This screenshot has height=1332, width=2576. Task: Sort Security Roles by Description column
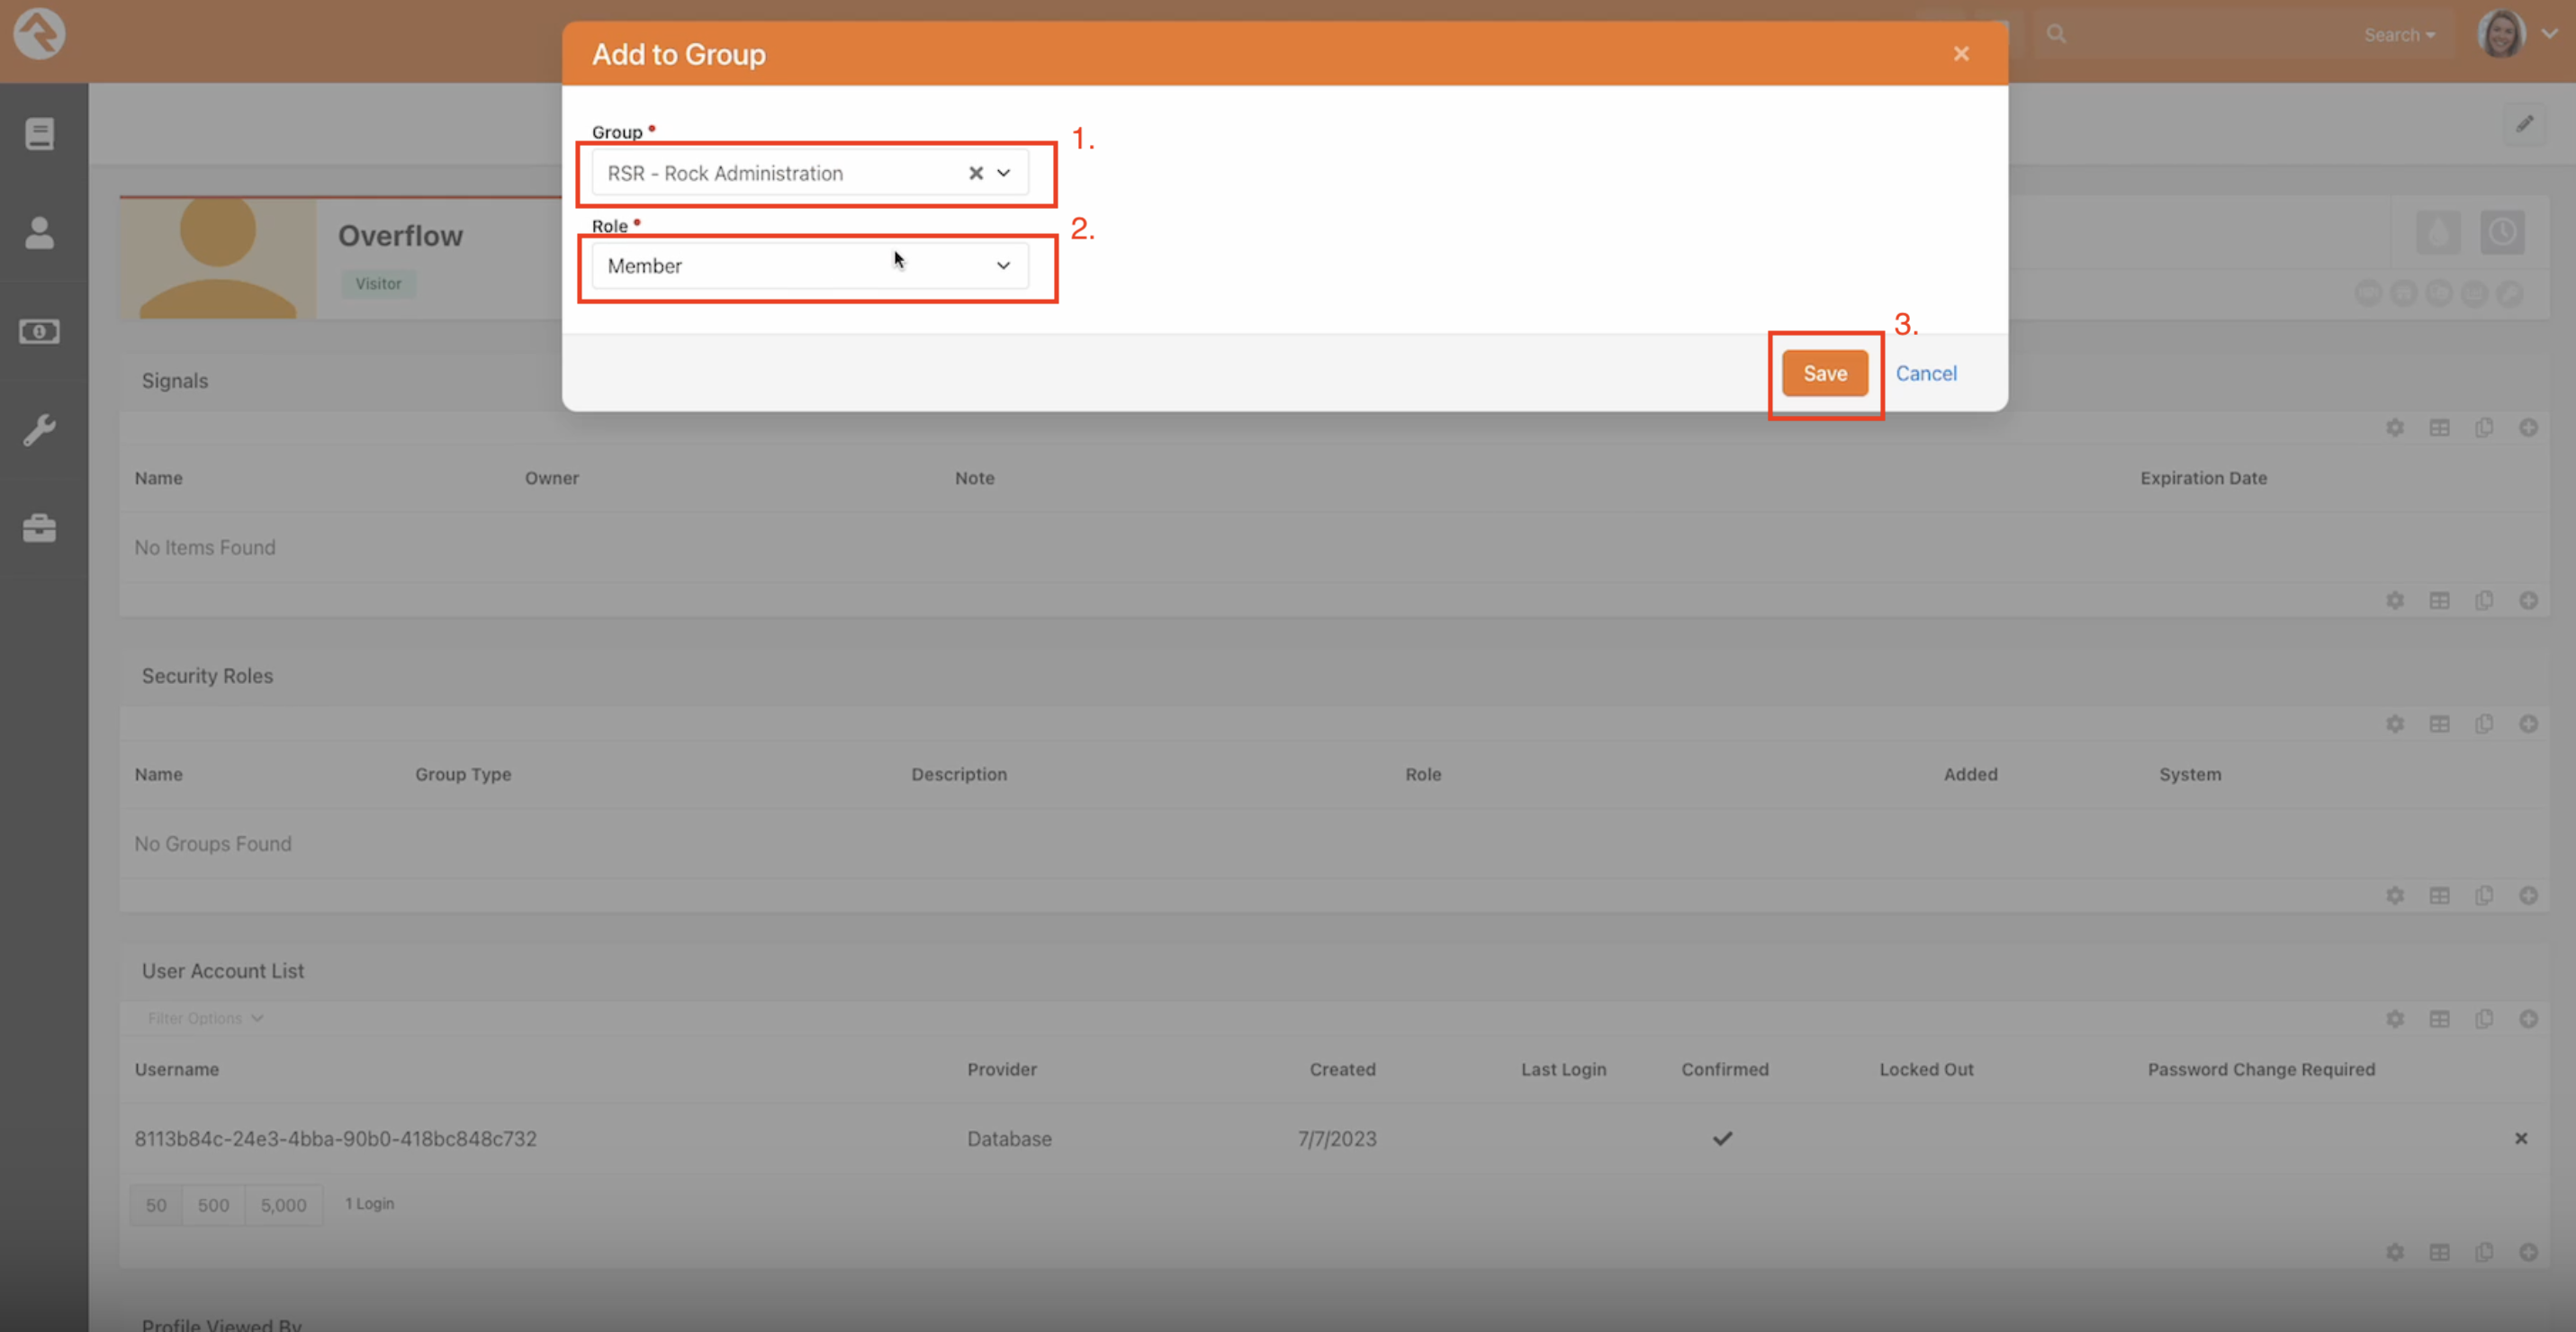(959, 775)
